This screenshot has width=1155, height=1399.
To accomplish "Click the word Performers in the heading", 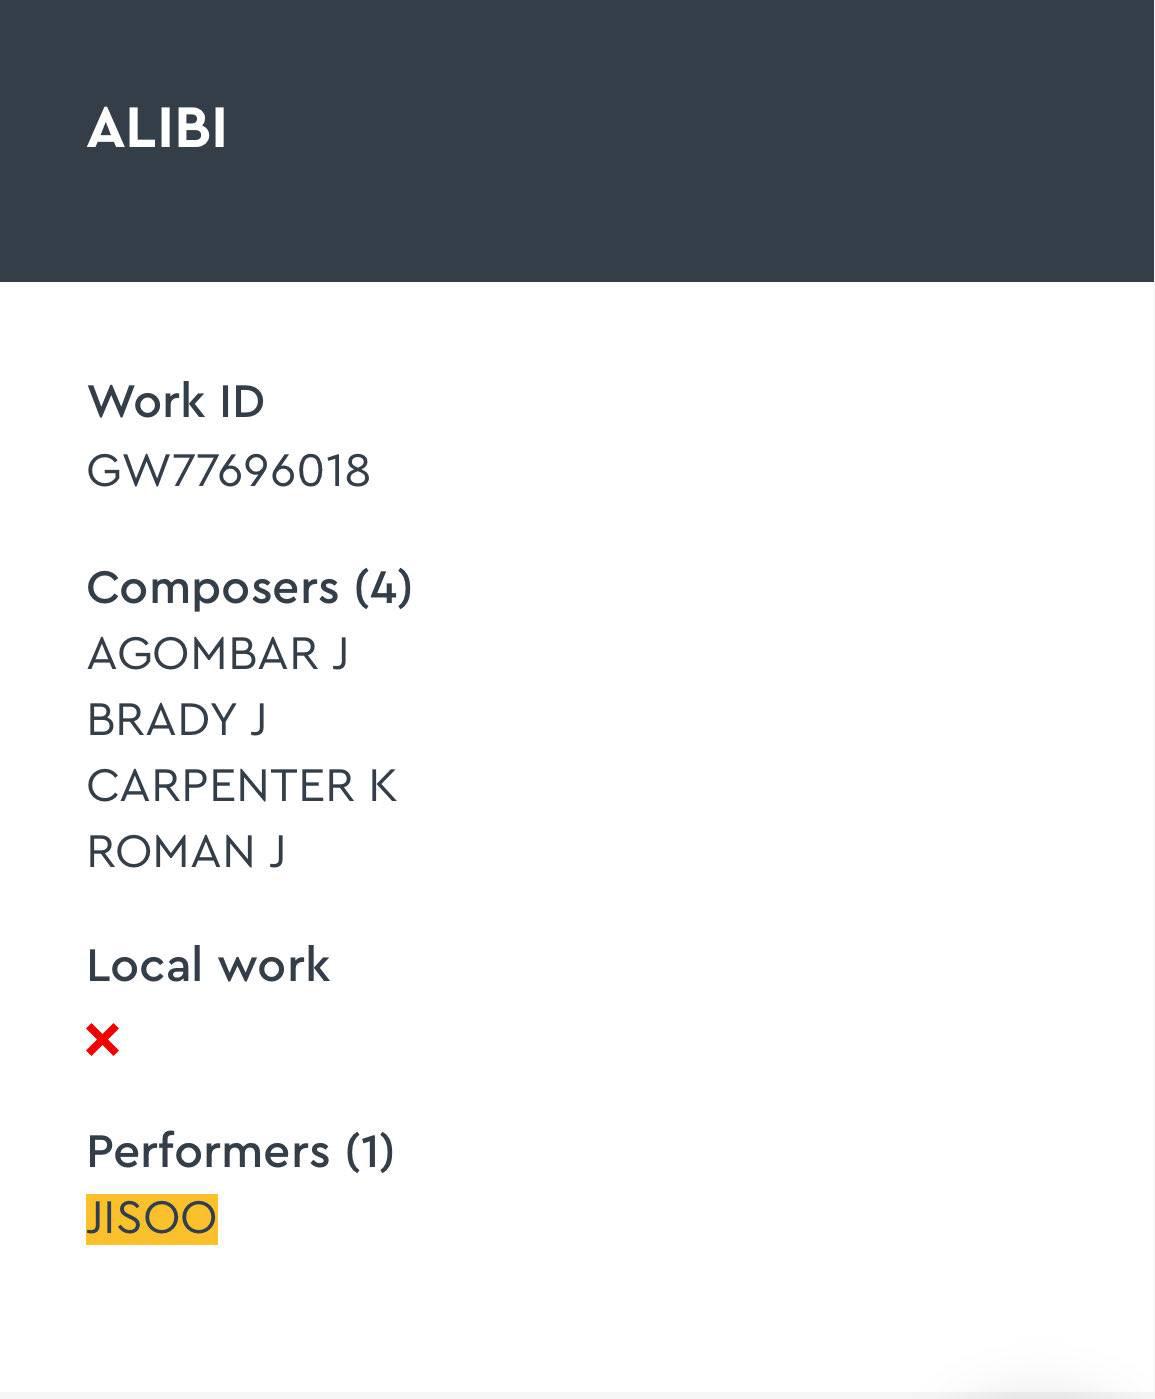I will click(208, 1152).
